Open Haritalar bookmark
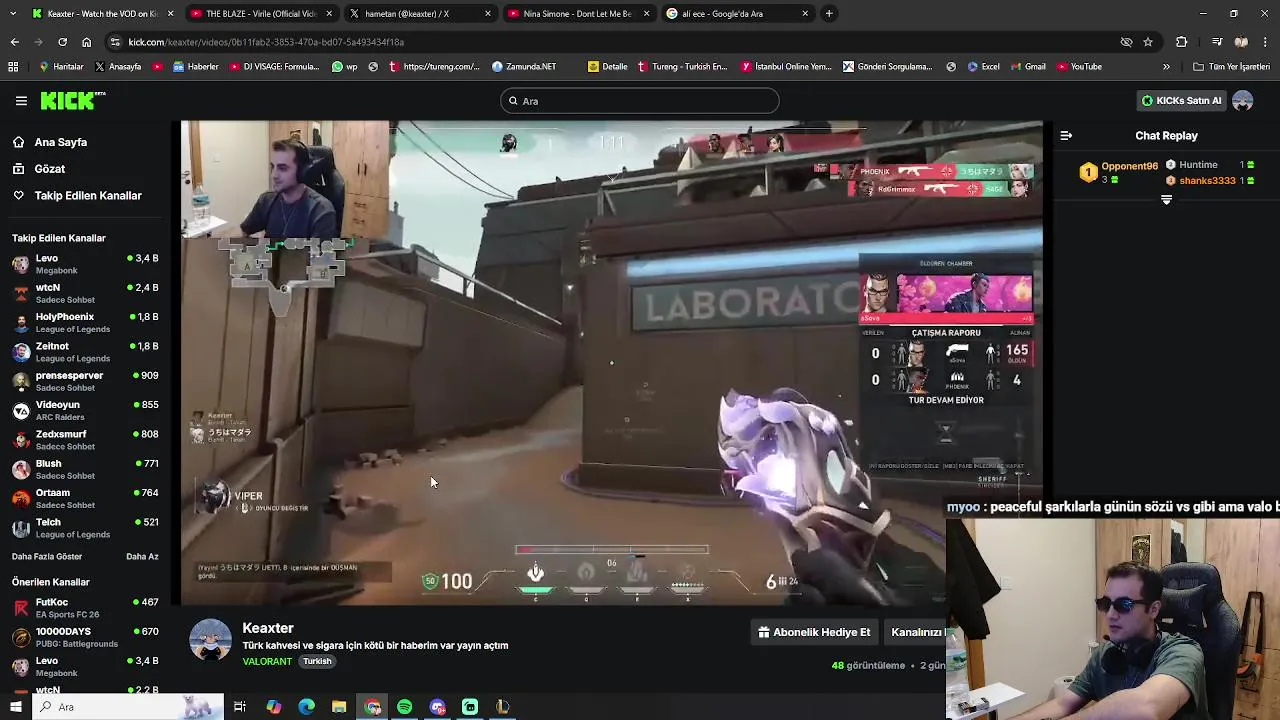 pos(61,67)
